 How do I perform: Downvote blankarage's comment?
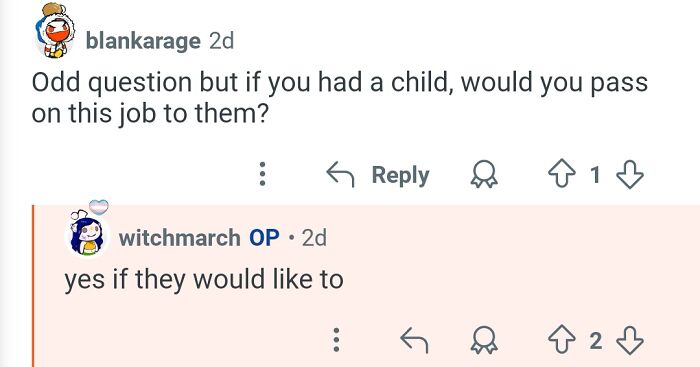629,174
